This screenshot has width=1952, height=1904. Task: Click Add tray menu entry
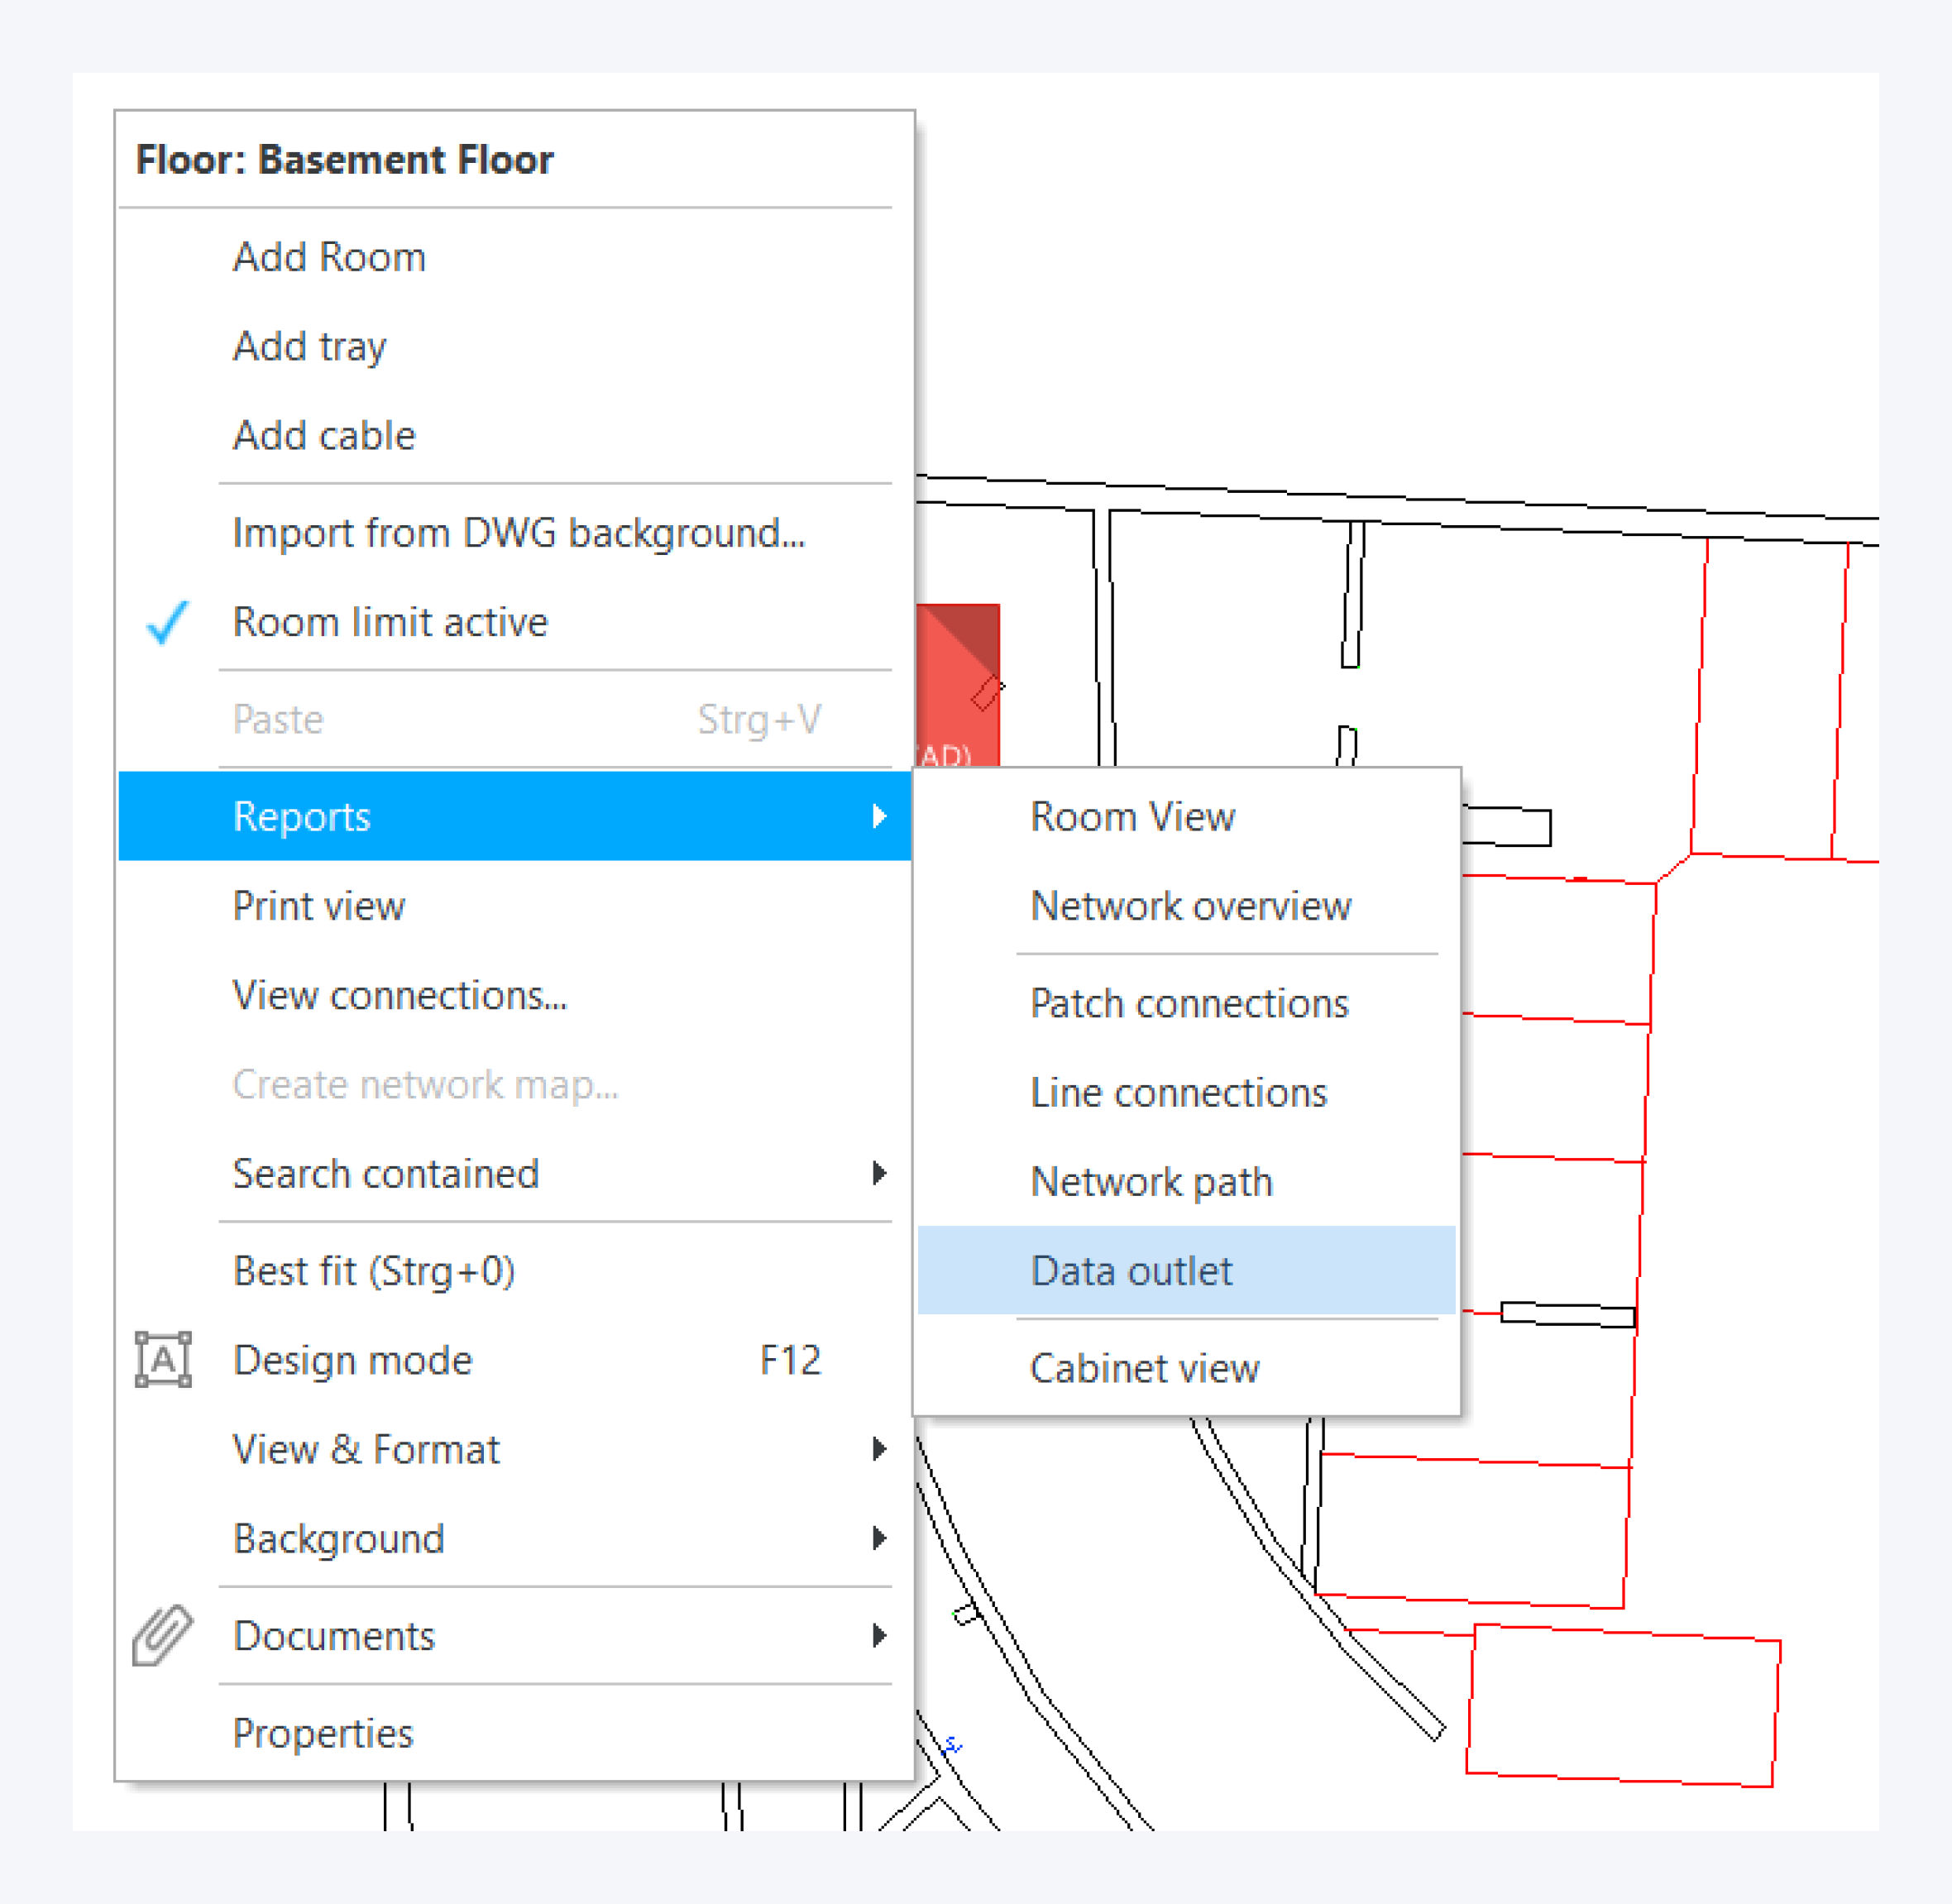pos(309,346)
